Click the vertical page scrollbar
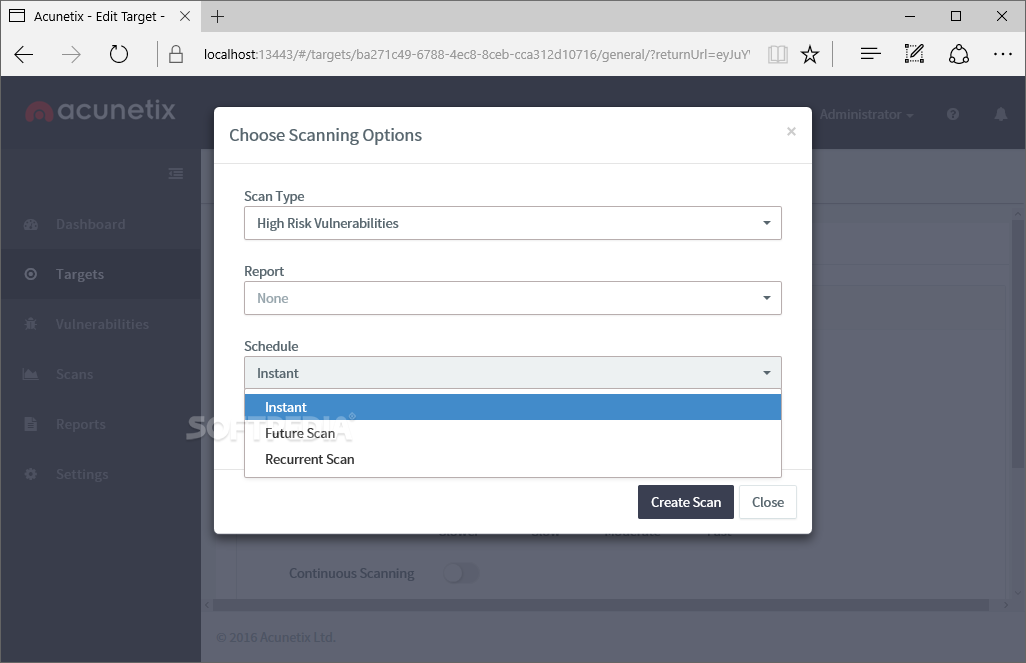This screenshot has height=663, width=1026. [x=1017, y=344]
